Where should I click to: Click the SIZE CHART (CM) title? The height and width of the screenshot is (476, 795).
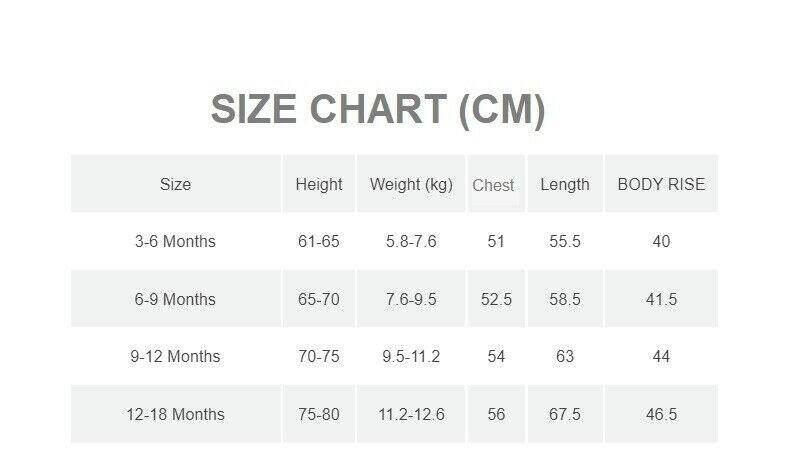pos(378,110)
